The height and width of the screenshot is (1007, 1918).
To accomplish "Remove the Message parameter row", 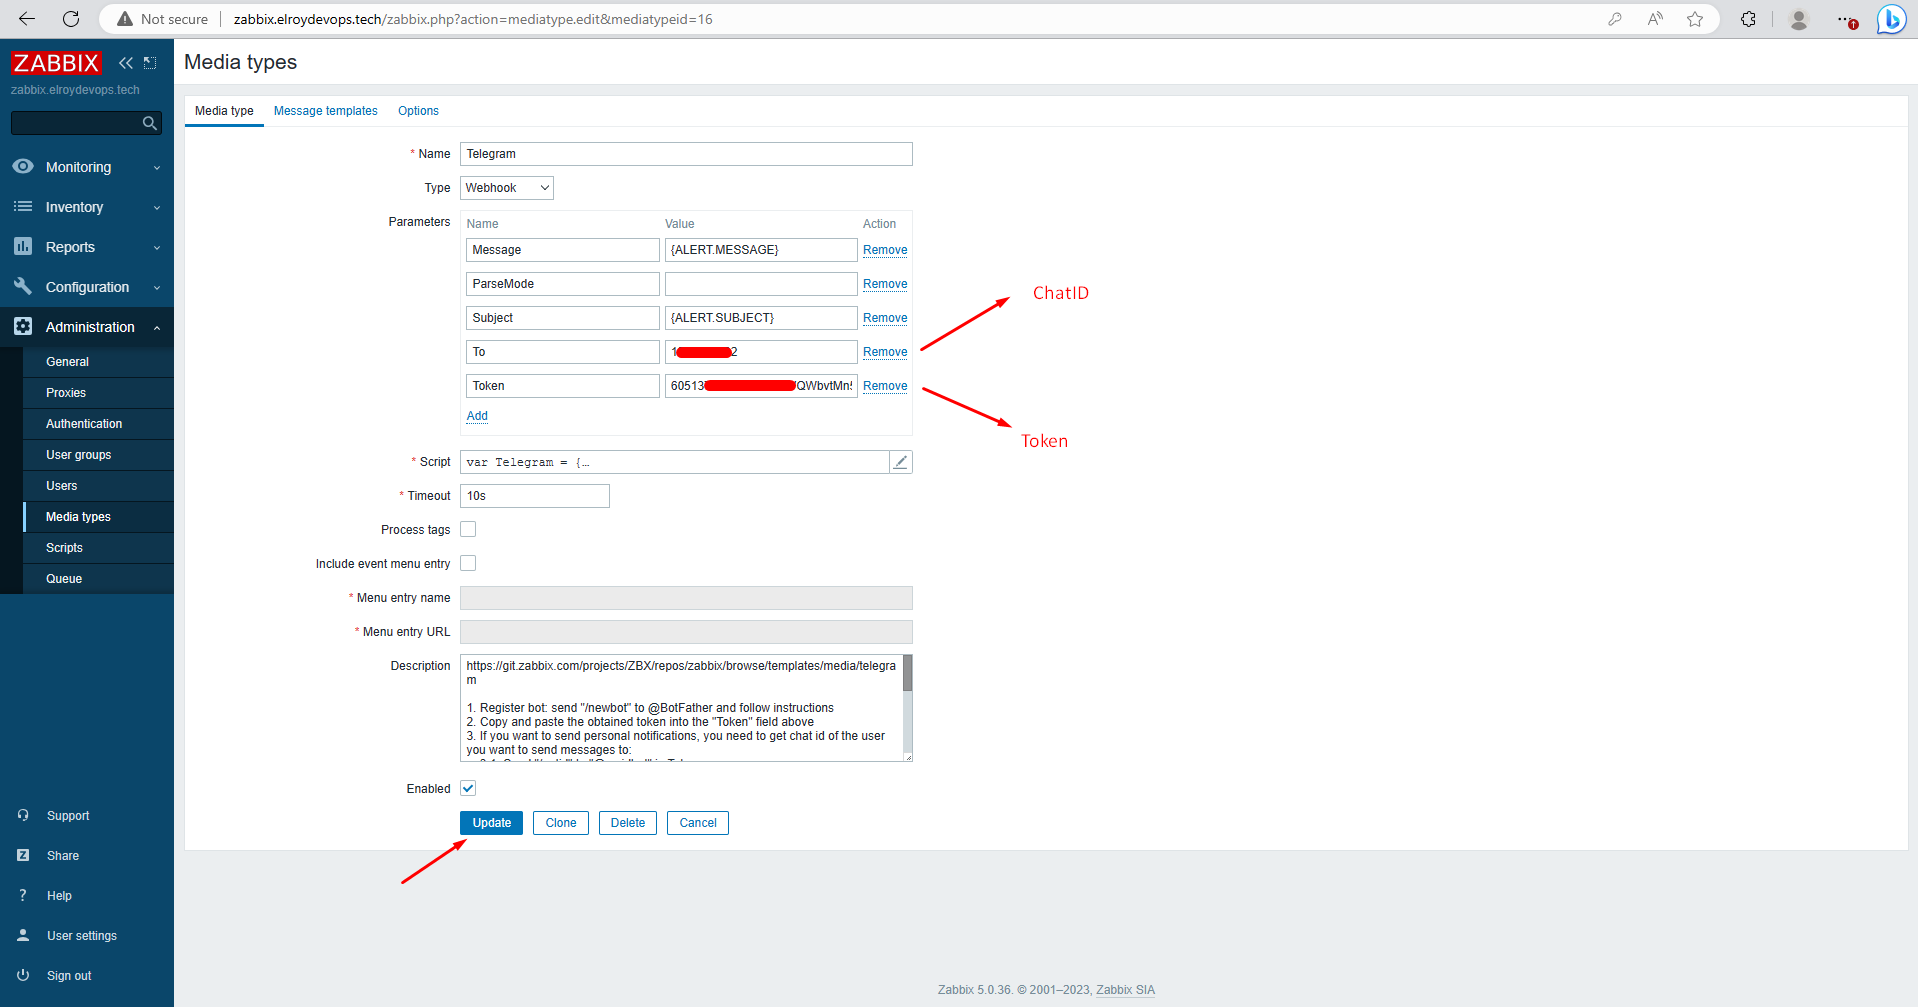I will (x=885, y=250).
